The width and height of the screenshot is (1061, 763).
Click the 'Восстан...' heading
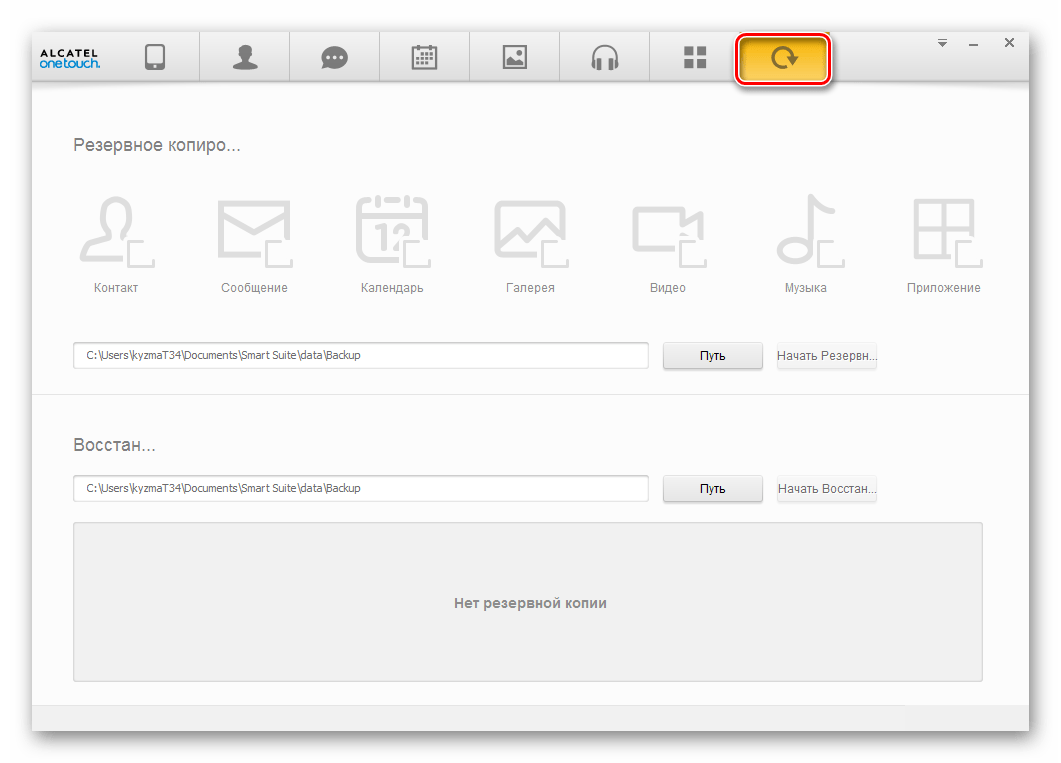point(114,445)
